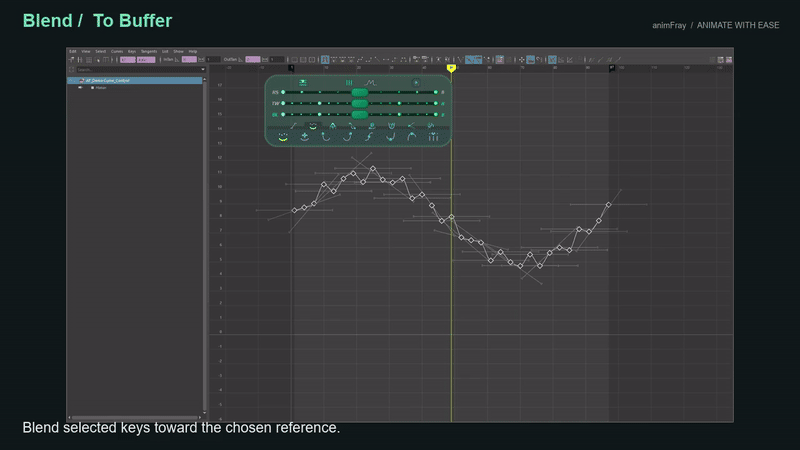This screenshot has width=800, height=450.
Task: Click the arch curve tool icon in widget
Action: 412,137
